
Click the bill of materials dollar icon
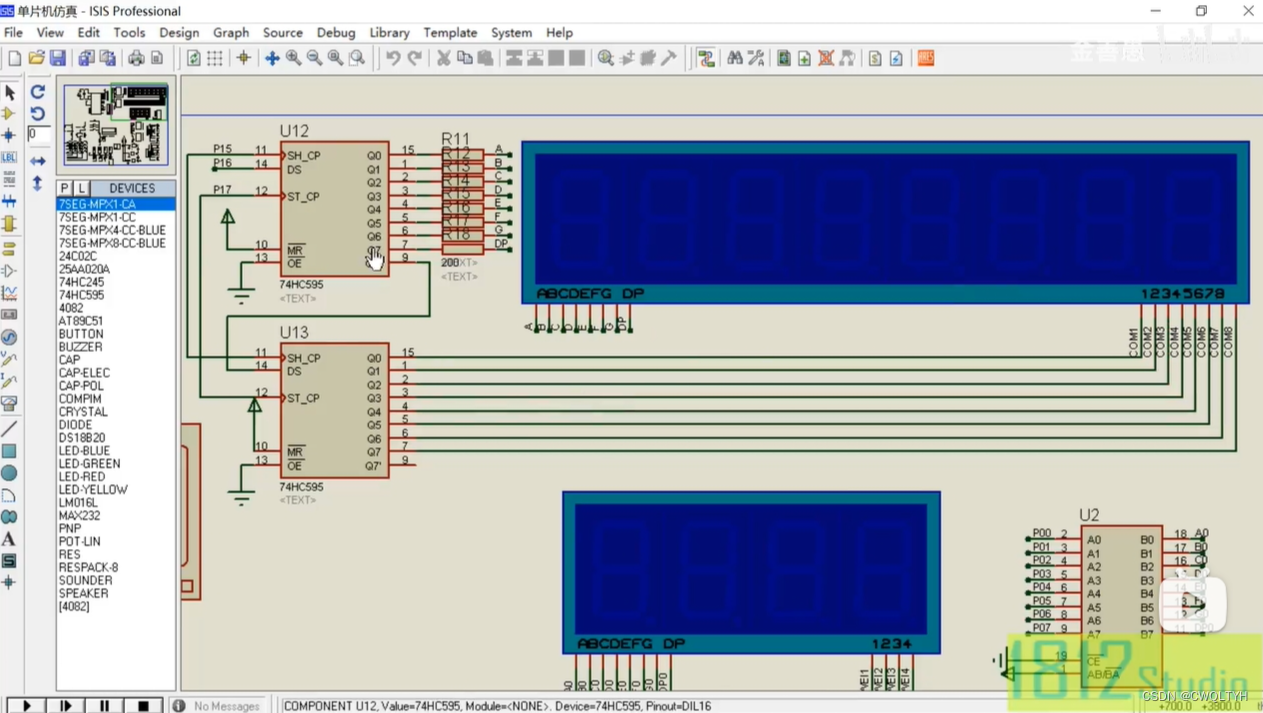point(875,59)
